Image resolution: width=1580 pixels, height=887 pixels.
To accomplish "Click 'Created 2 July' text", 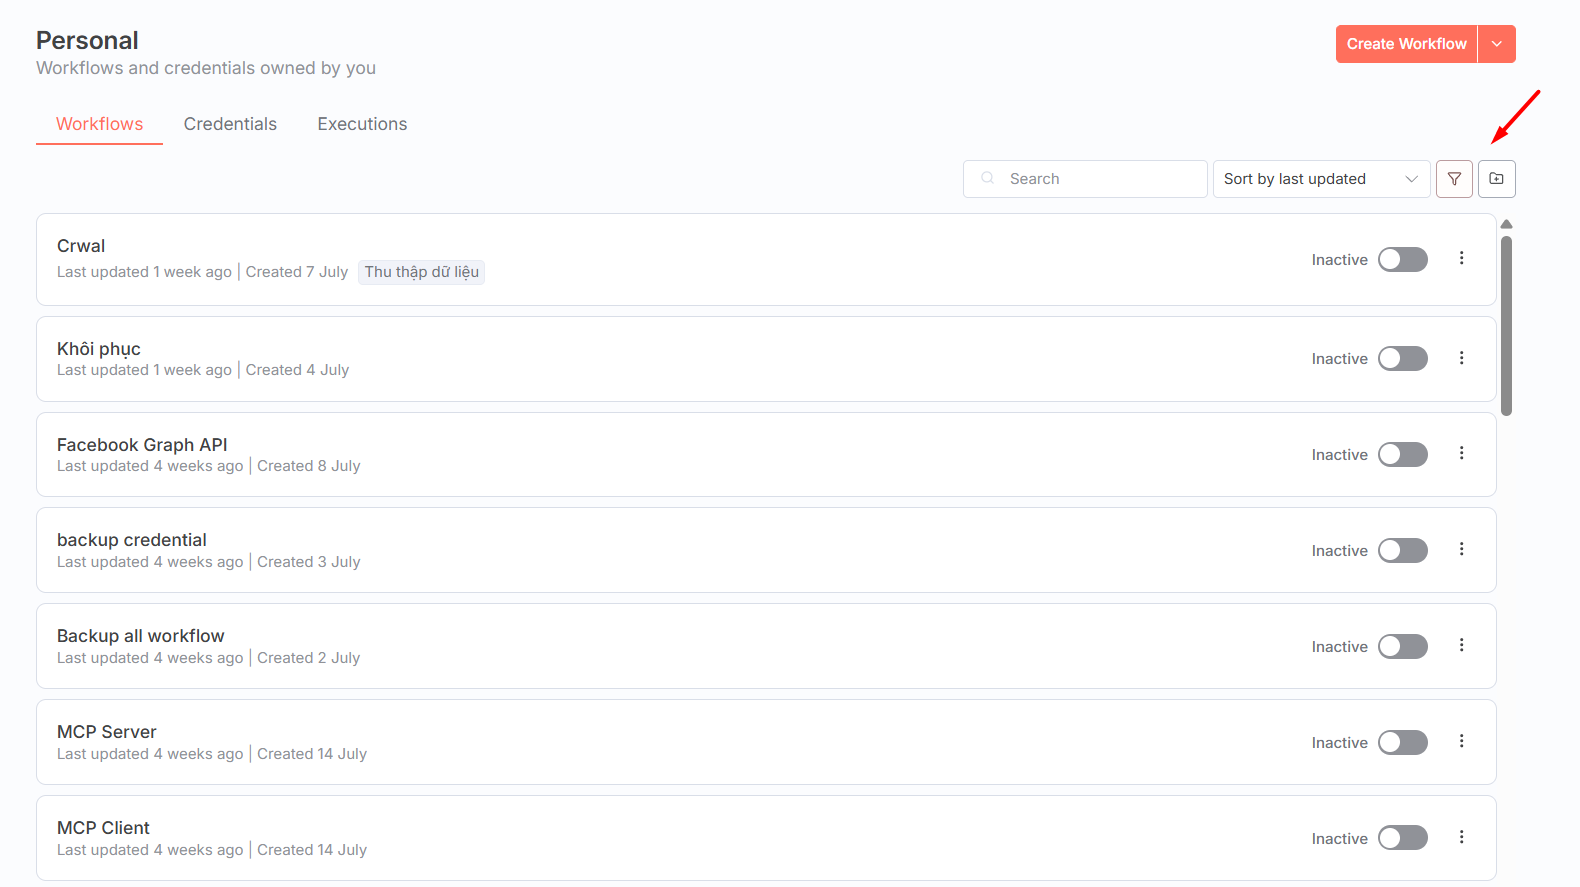I will [x=309, y=658].
